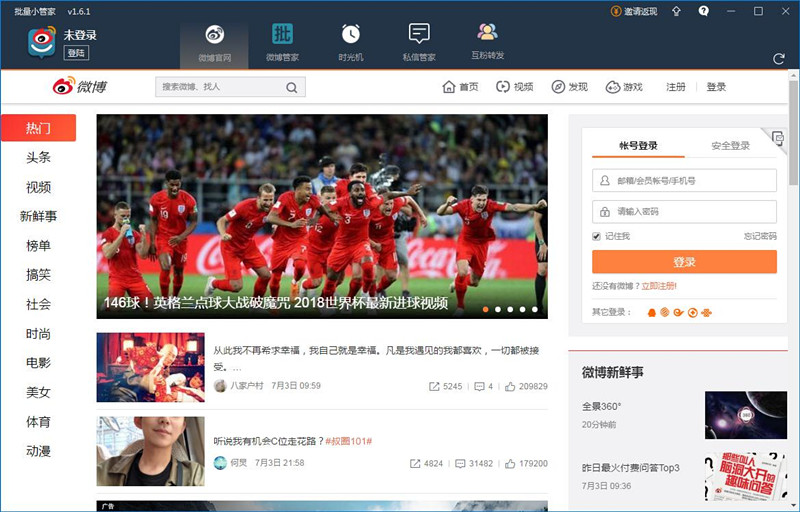Switch to QR code login corner icon
Image resolution: width=800 pixels, height=512 pixels.
[777, 138]
